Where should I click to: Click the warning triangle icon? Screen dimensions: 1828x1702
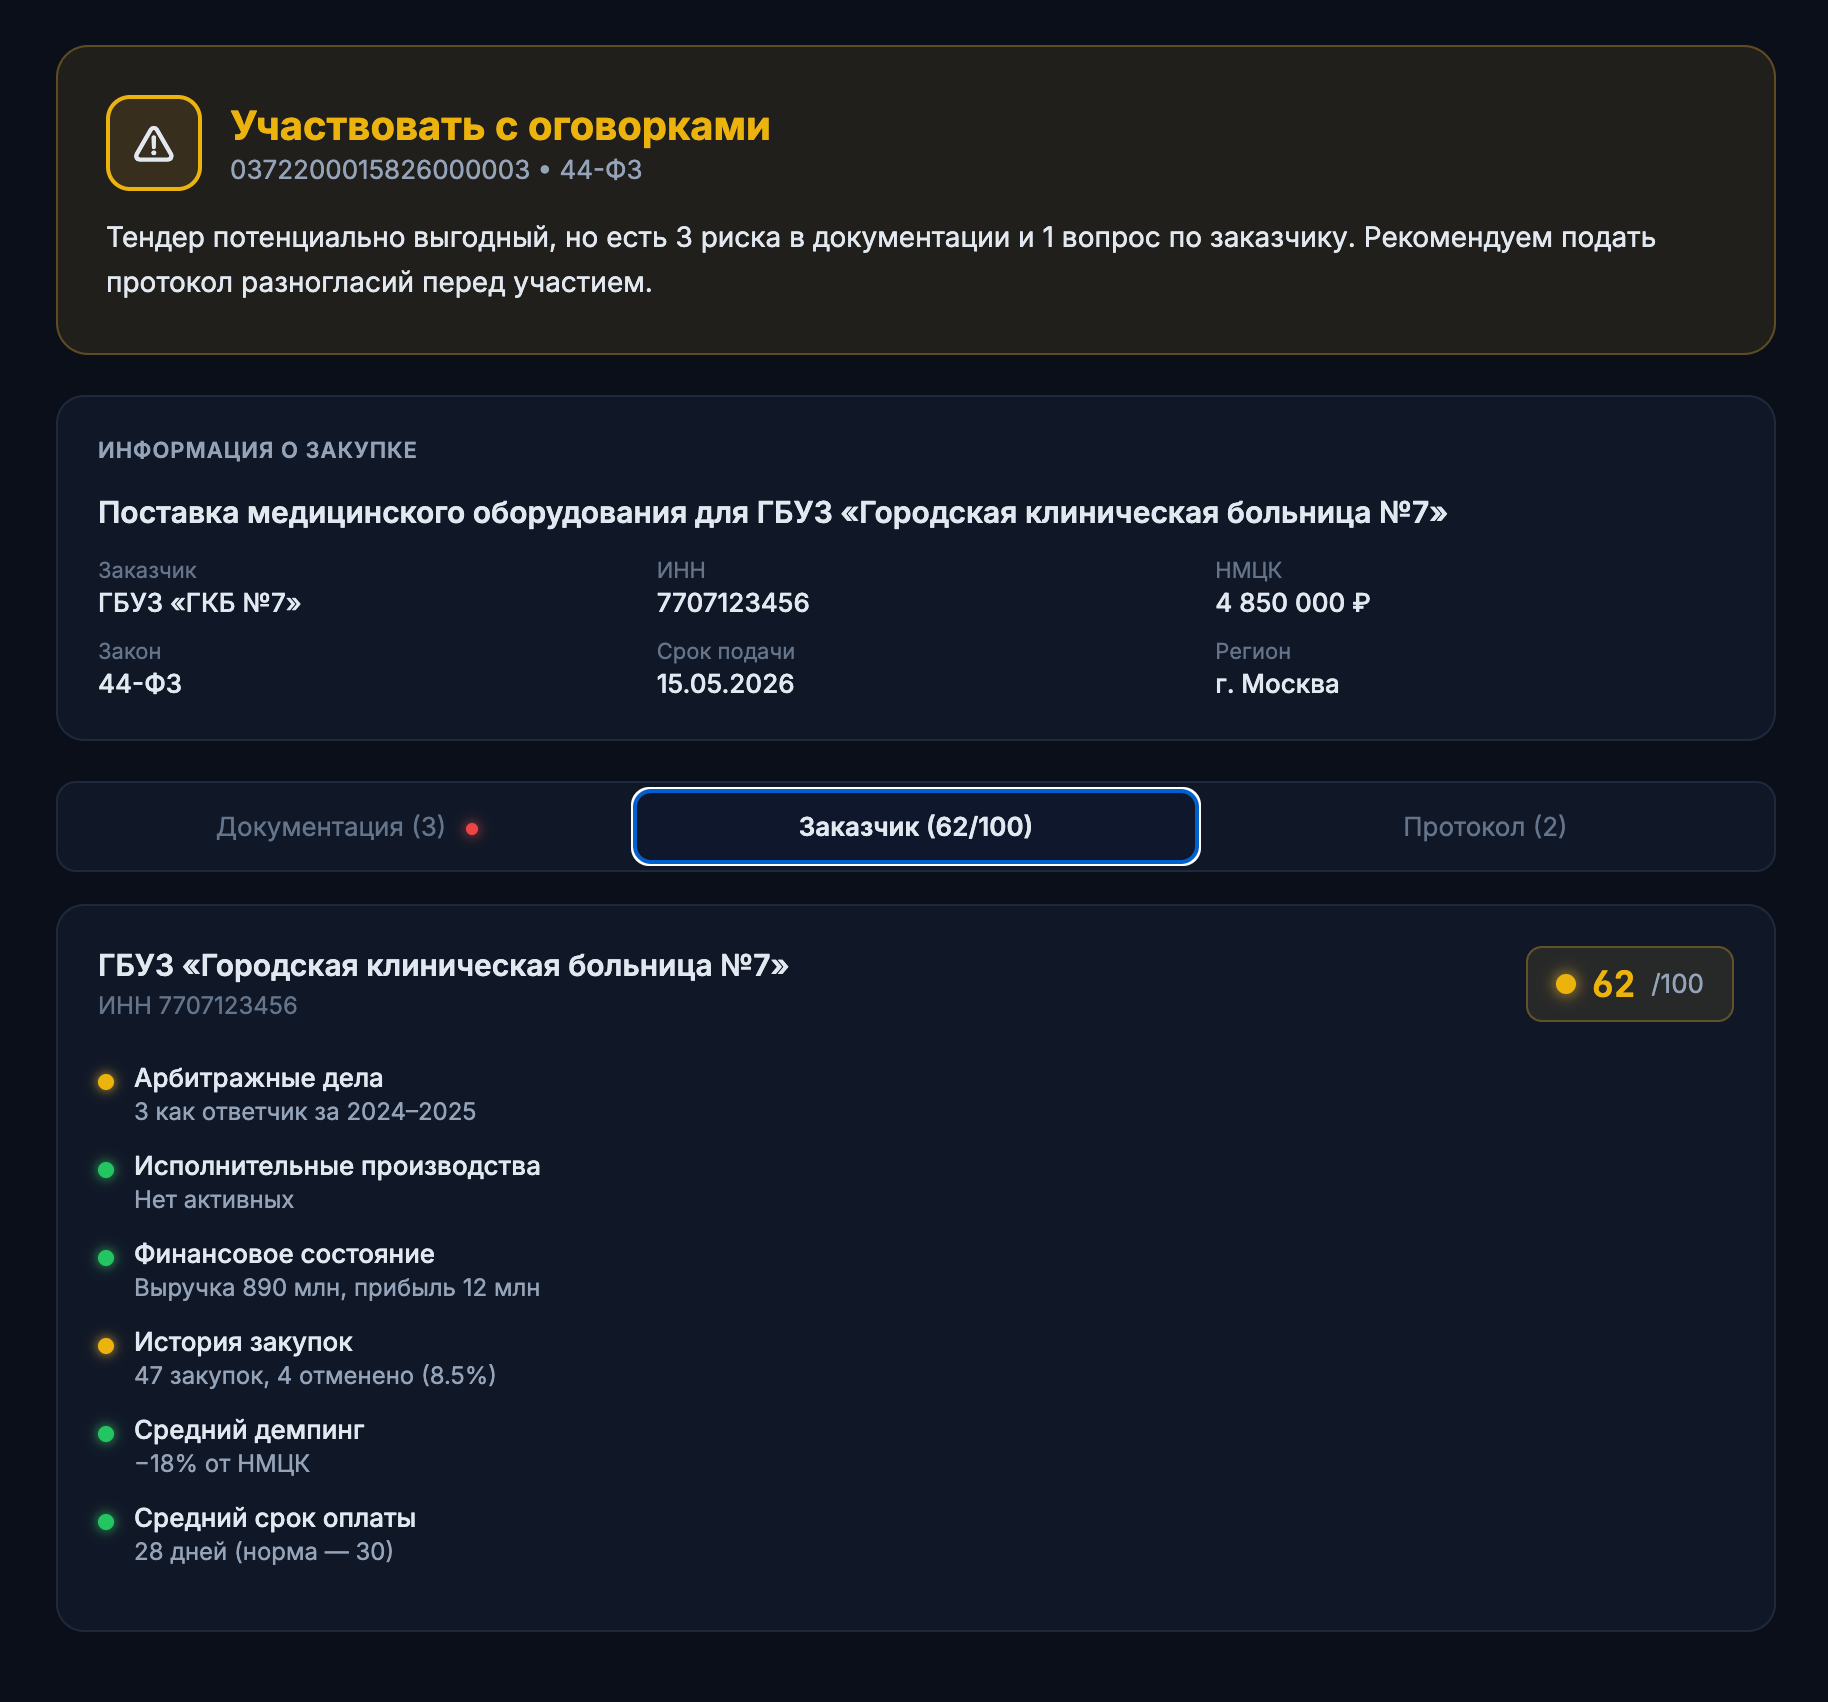(154, 143)
